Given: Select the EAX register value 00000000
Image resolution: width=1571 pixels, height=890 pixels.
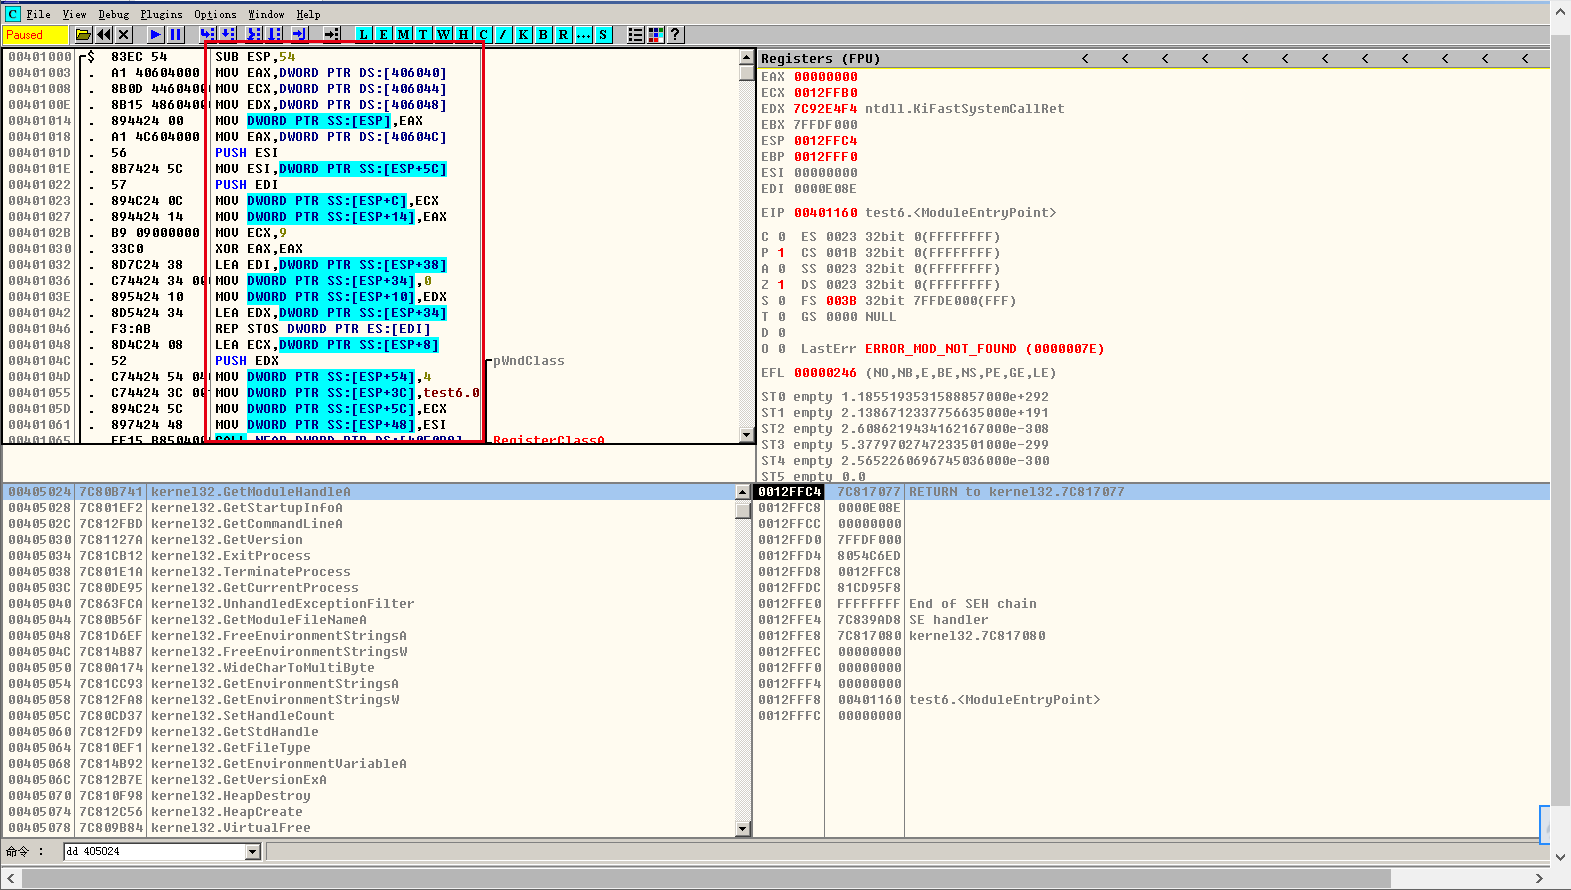Looking at the screenshot, I should pos(825,77).
